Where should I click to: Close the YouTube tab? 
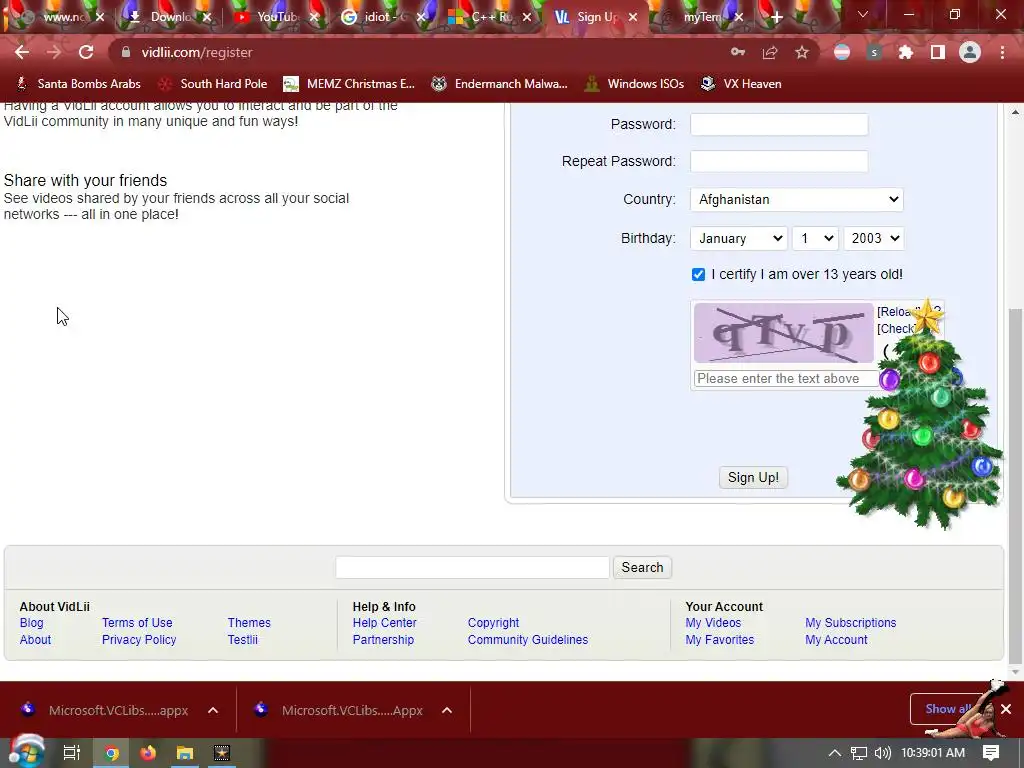(313, 18)
